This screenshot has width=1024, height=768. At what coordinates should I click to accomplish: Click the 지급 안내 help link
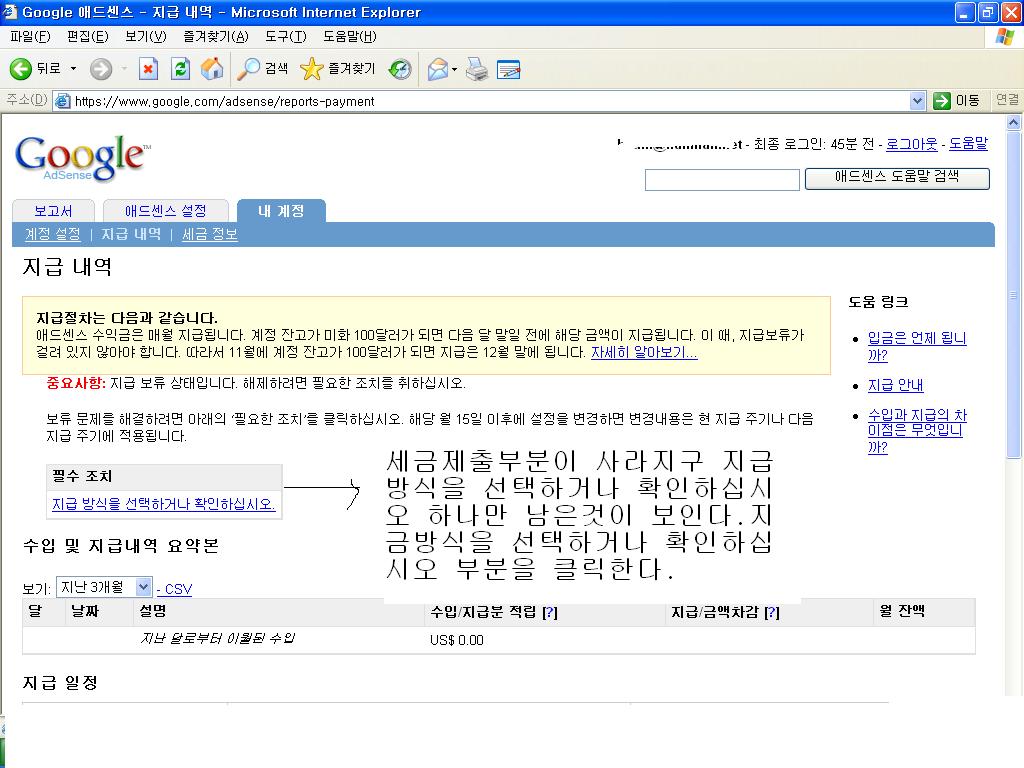coord(895,385)
